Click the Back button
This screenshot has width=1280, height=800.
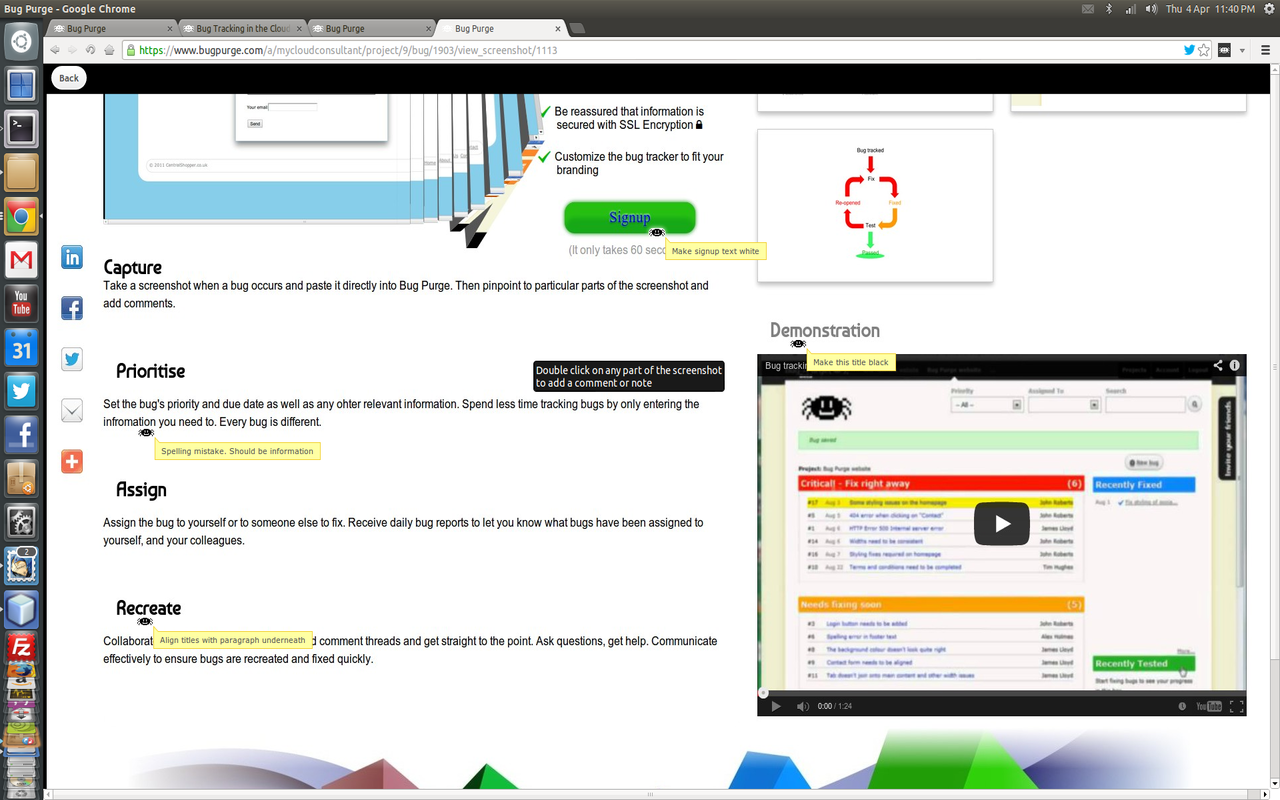click(69, 78)
